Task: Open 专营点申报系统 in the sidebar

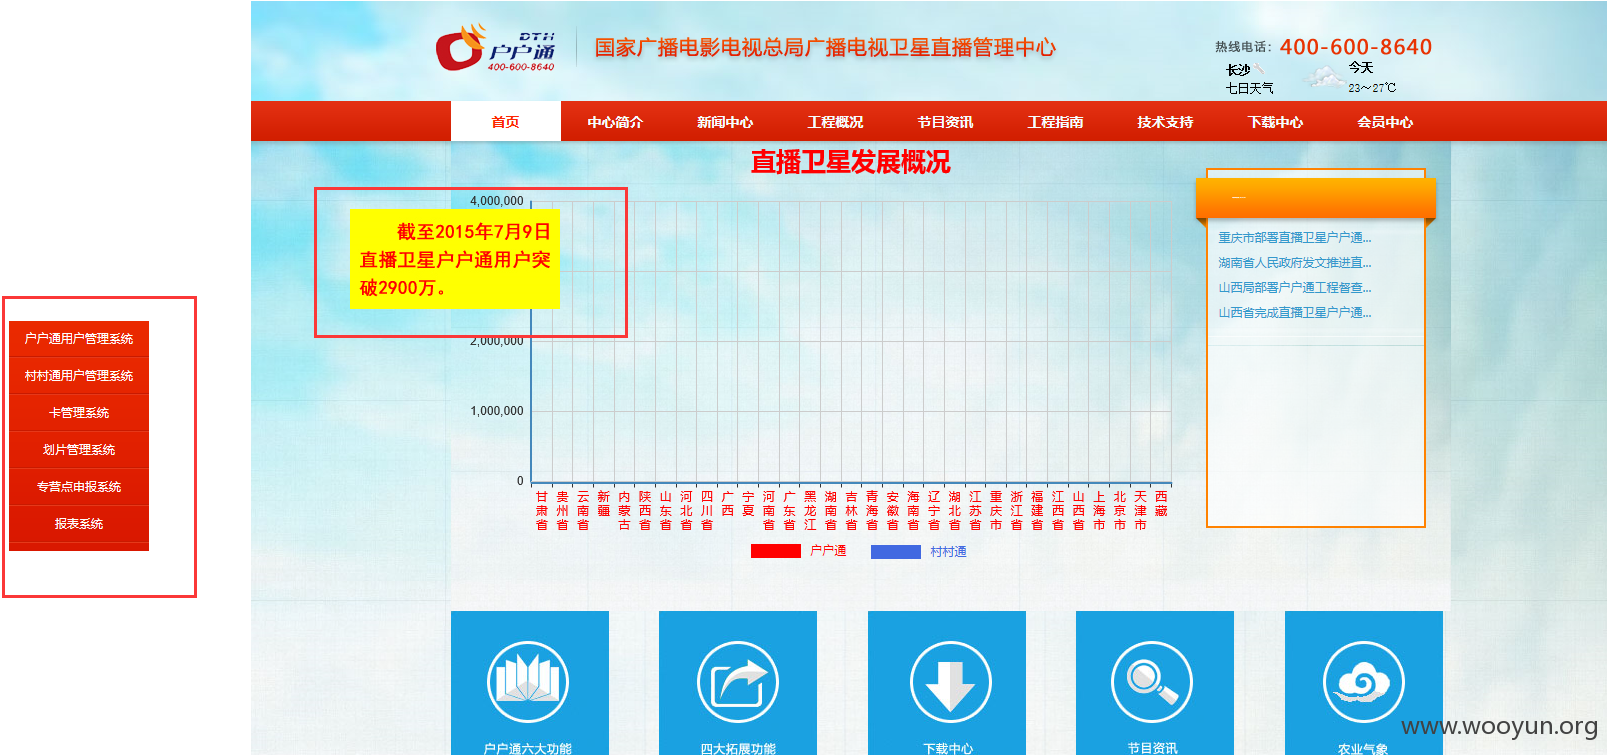Action: (x=79, y=487)
